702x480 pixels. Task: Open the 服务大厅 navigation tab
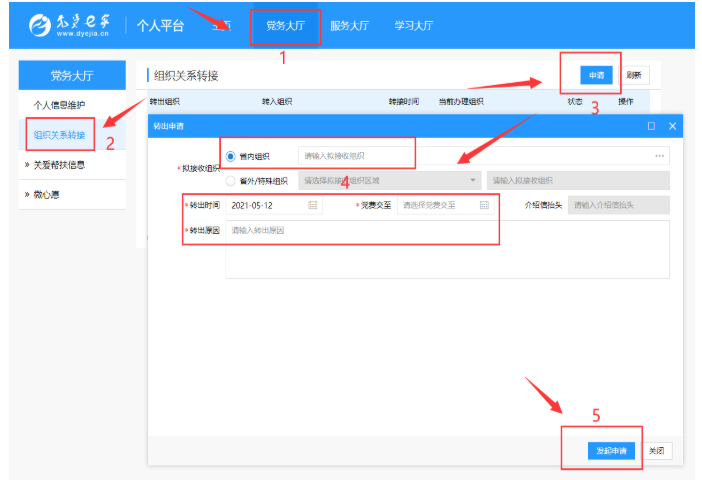point(349,26)
